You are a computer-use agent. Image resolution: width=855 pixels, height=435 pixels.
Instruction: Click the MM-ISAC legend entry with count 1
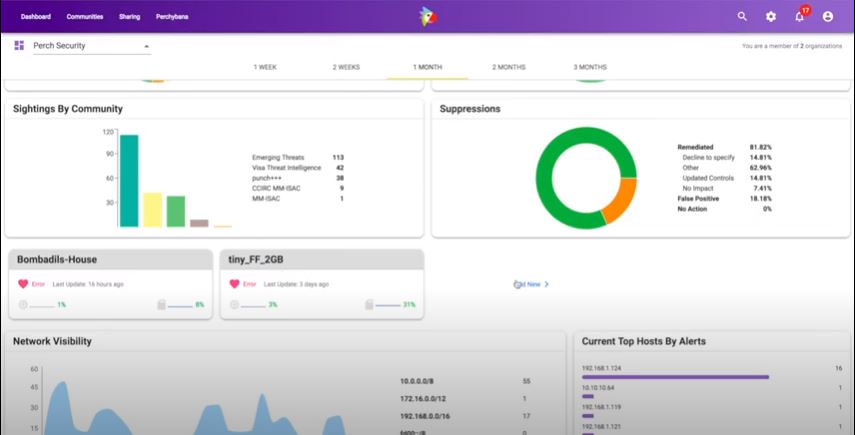pos(298,198)
